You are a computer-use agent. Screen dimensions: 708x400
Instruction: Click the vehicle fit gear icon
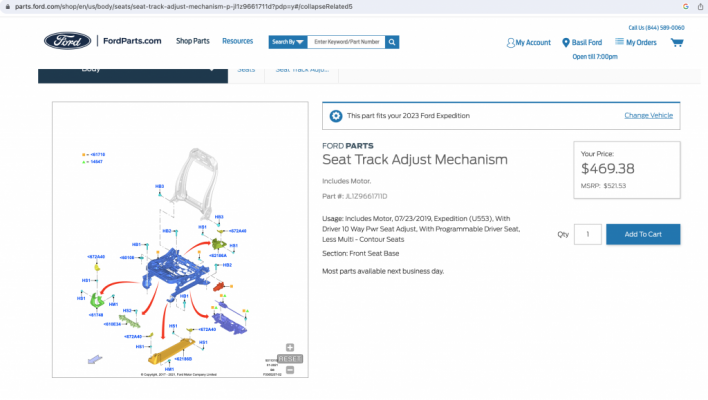pos(335,116)
